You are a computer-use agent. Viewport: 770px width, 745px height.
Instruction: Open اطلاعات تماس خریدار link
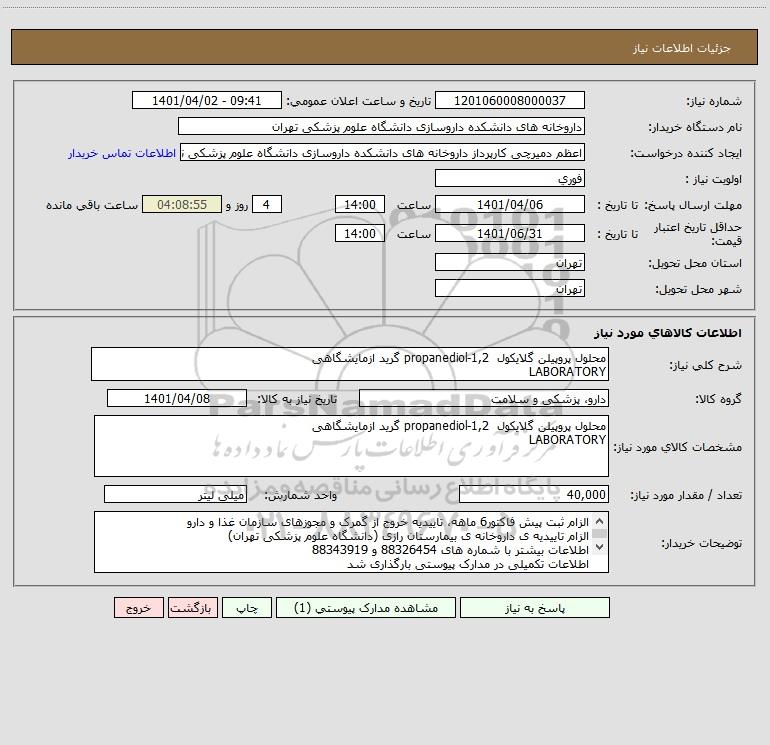pos(122,153)
